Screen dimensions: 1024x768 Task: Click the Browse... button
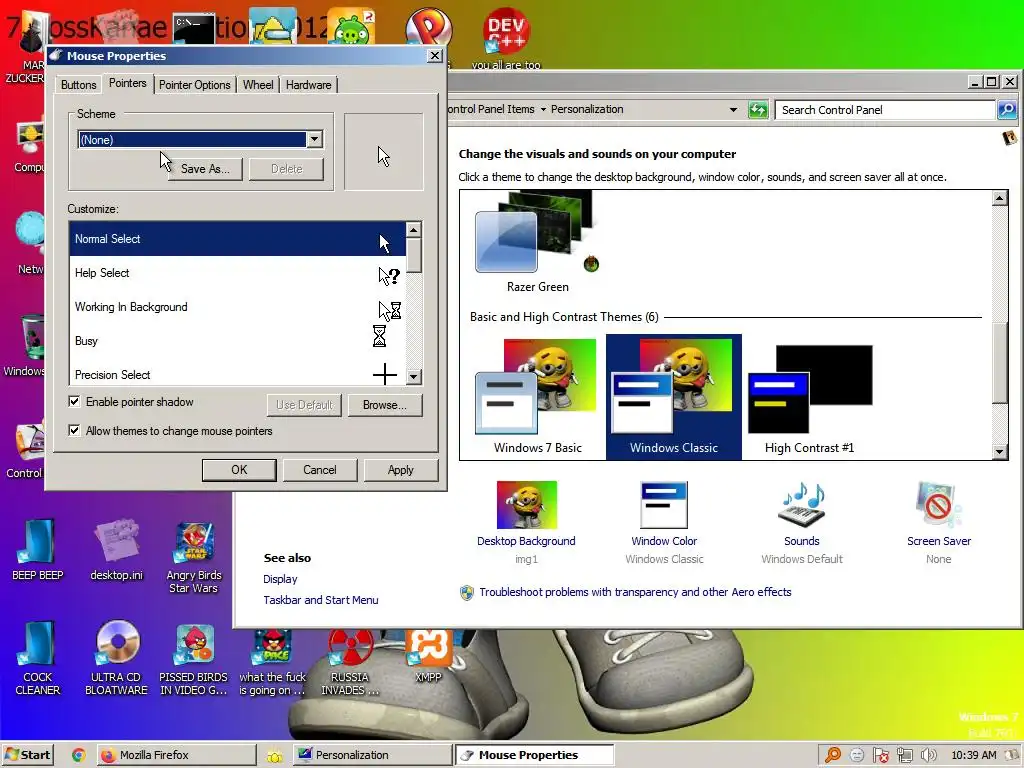point(385,405)
